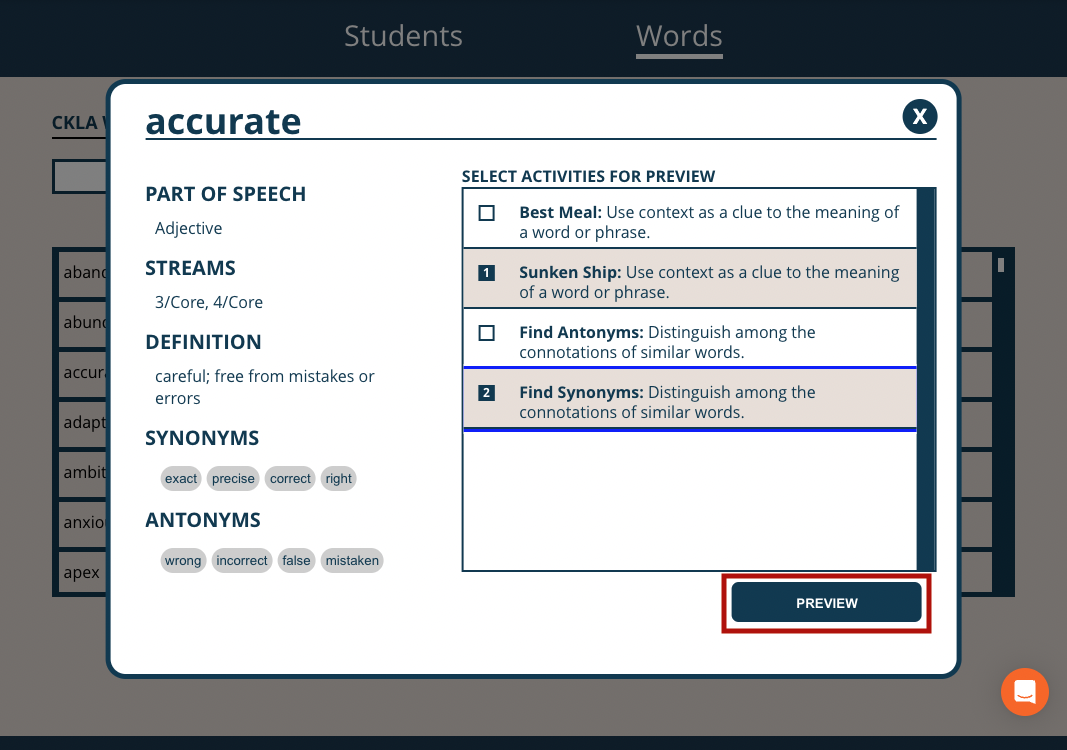Deselect the Sunken Ship activity

pyautogui.click(x=487, y=272)
